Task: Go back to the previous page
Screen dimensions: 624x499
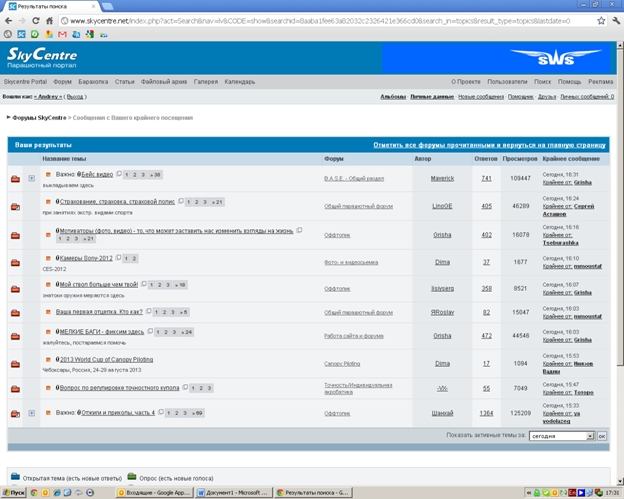Action: (8, 21)
